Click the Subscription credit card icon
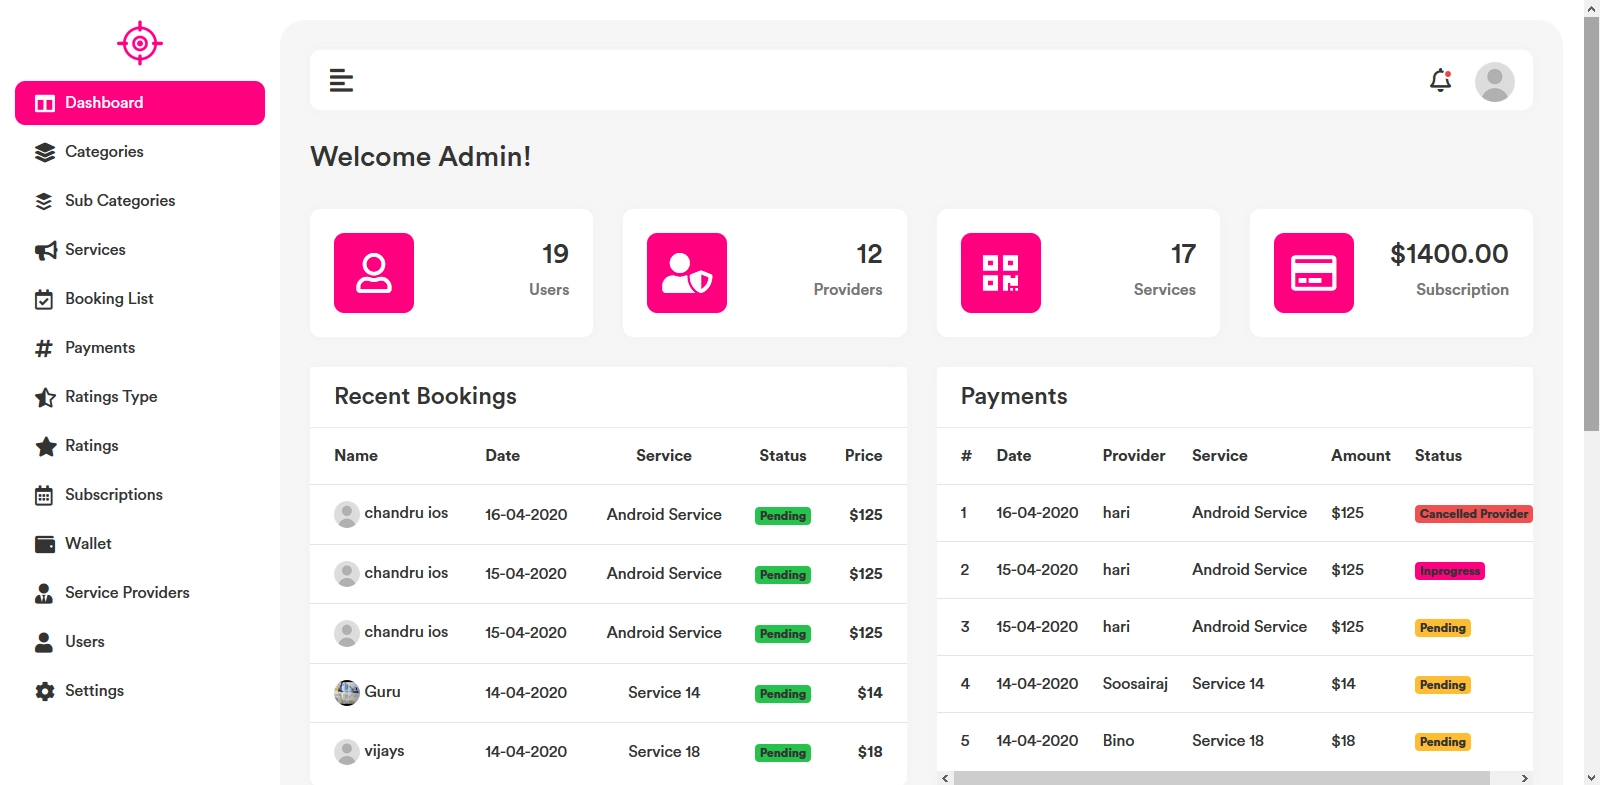This screenshot has width=1600, height=785. (x=1313, y=273)
